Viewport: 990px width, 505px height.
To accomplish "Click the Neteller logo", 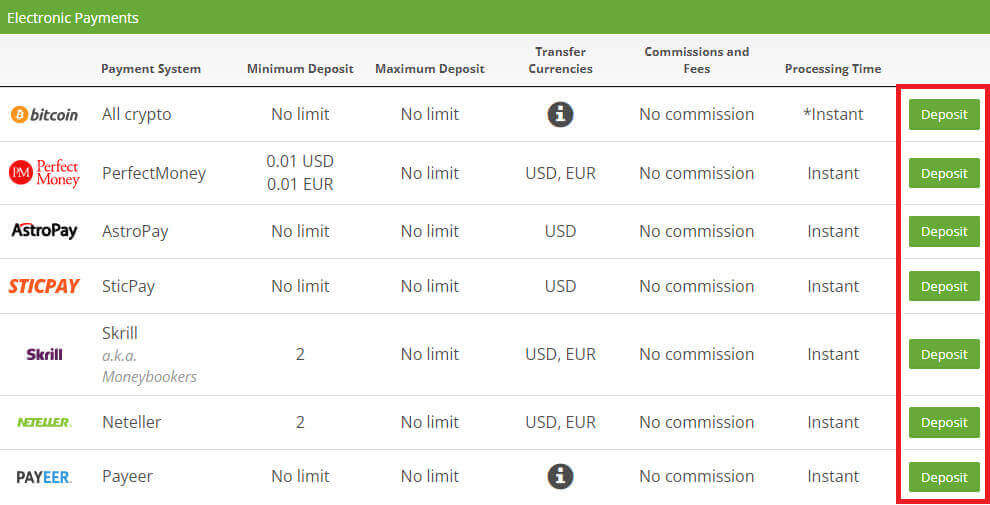I will 44,422.
